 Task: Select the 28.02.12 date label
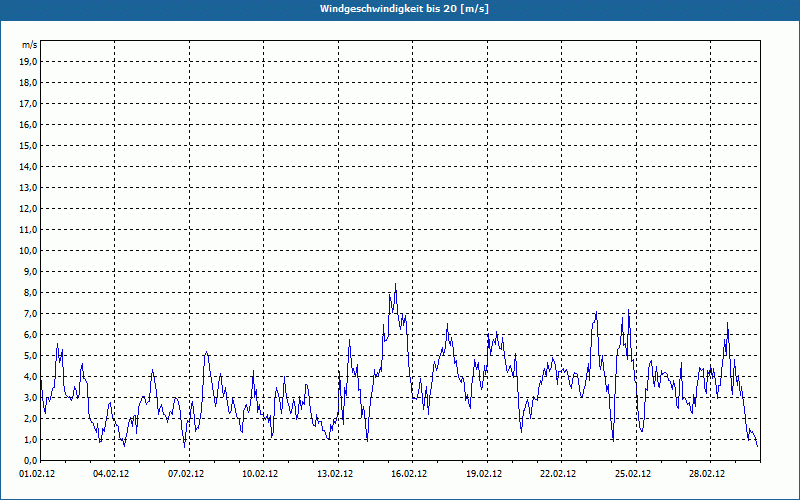point(707,474)
